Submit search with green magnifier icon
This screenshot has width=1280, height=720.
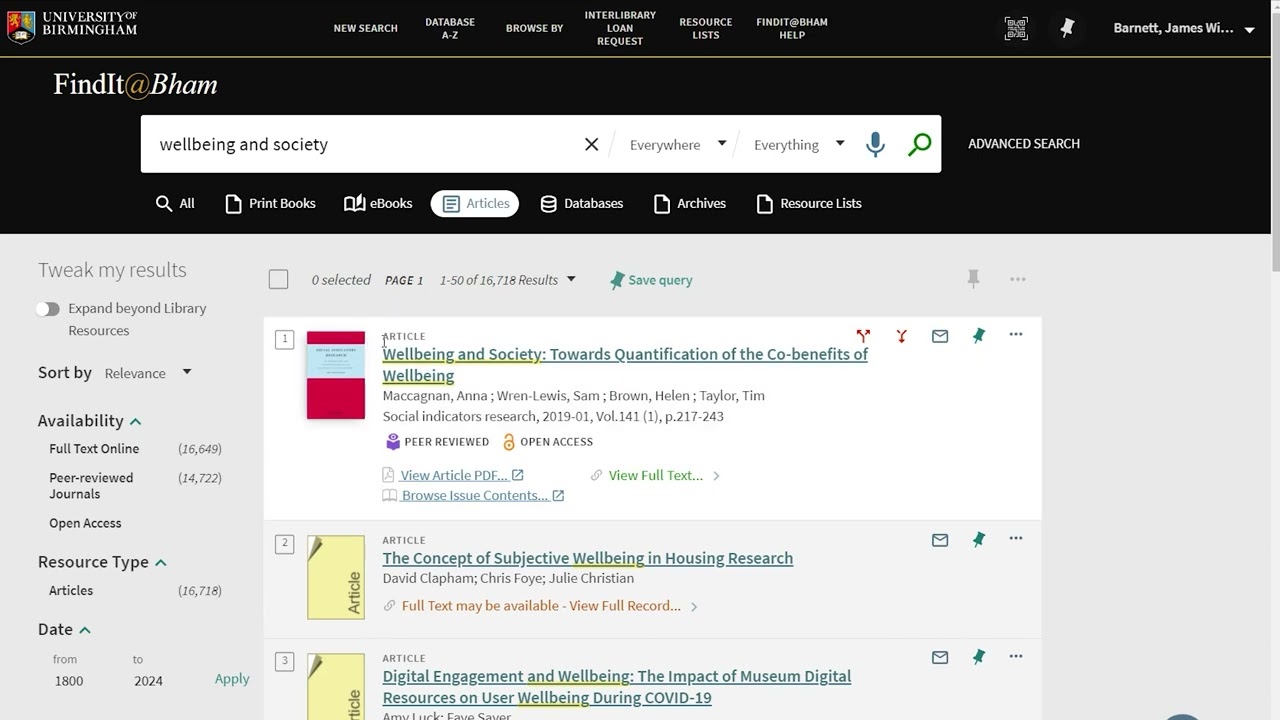pos(919,144)
